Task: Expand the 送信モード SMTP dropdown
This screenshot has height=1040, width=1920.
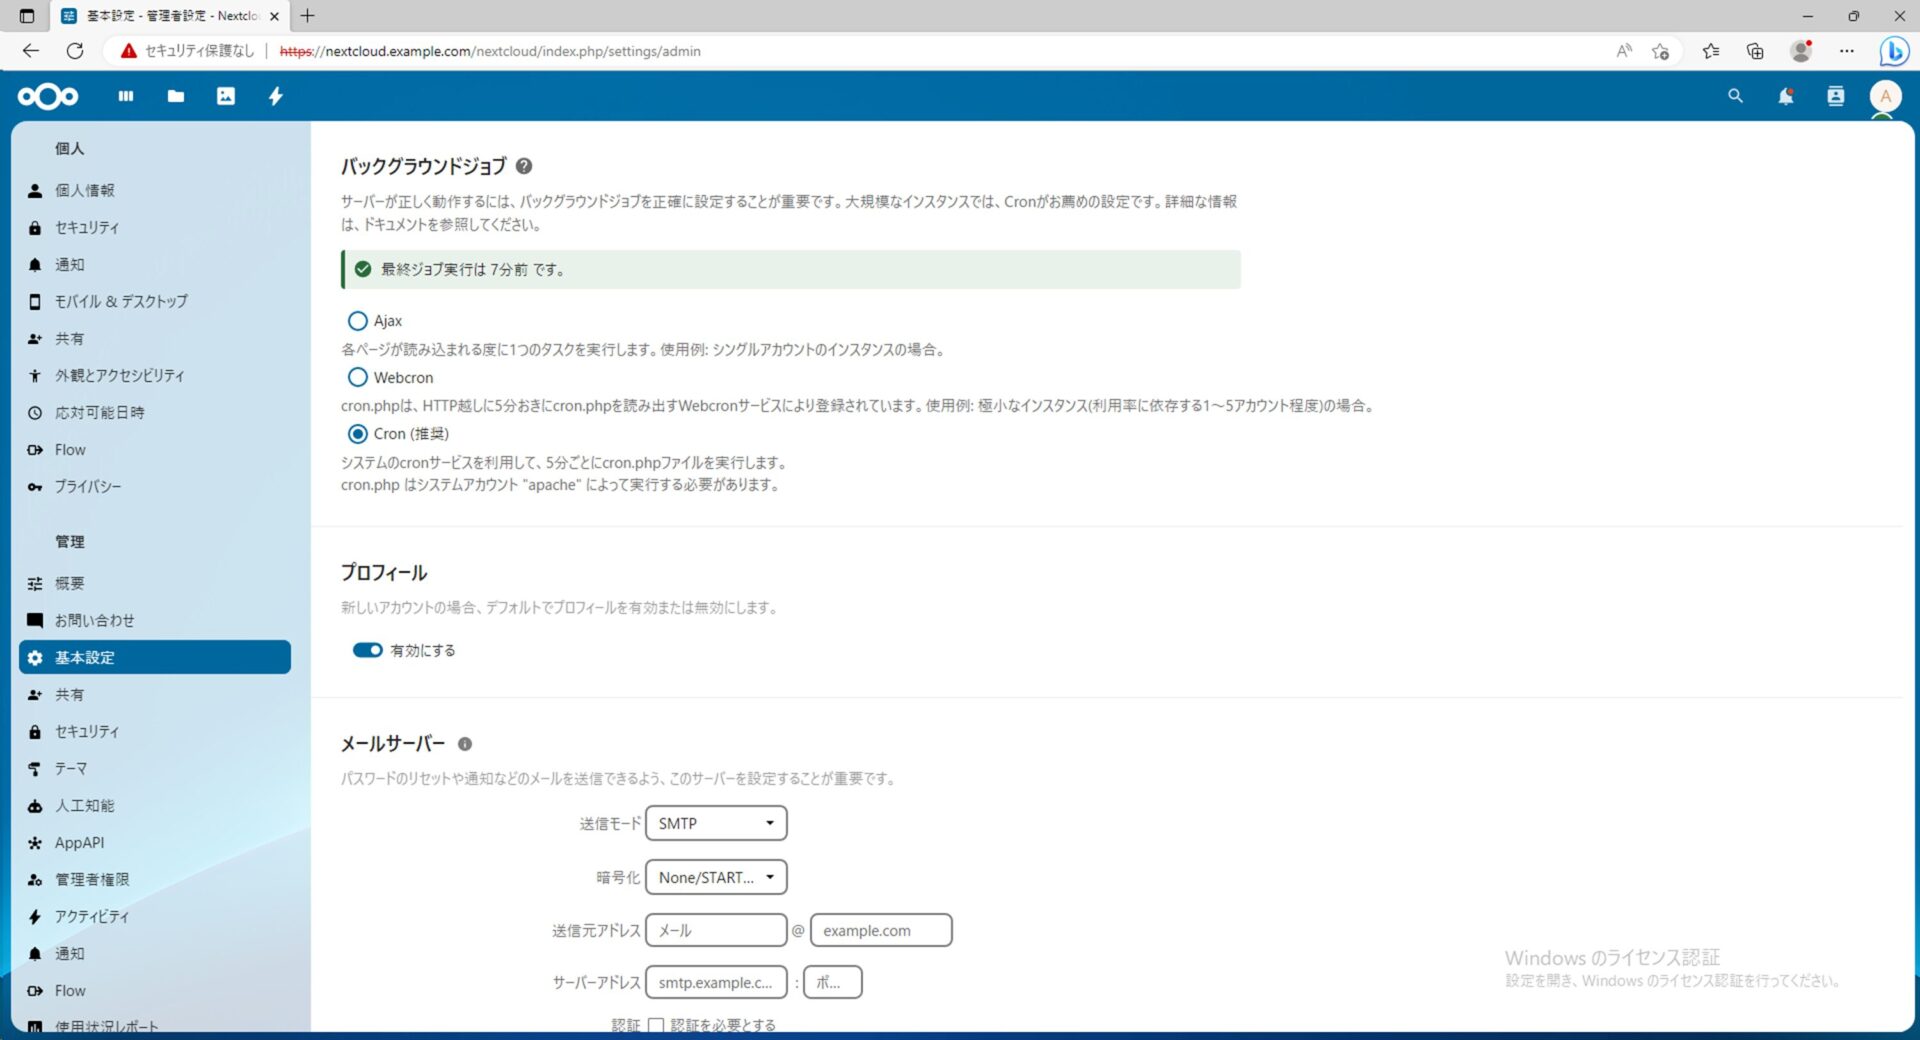Action: pyautogui.click(x=716, y=823)
